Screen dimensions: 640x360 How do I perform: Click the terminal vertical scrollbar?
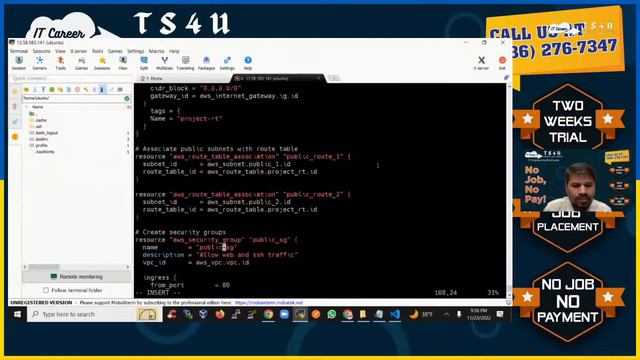[x=509, y=190]
